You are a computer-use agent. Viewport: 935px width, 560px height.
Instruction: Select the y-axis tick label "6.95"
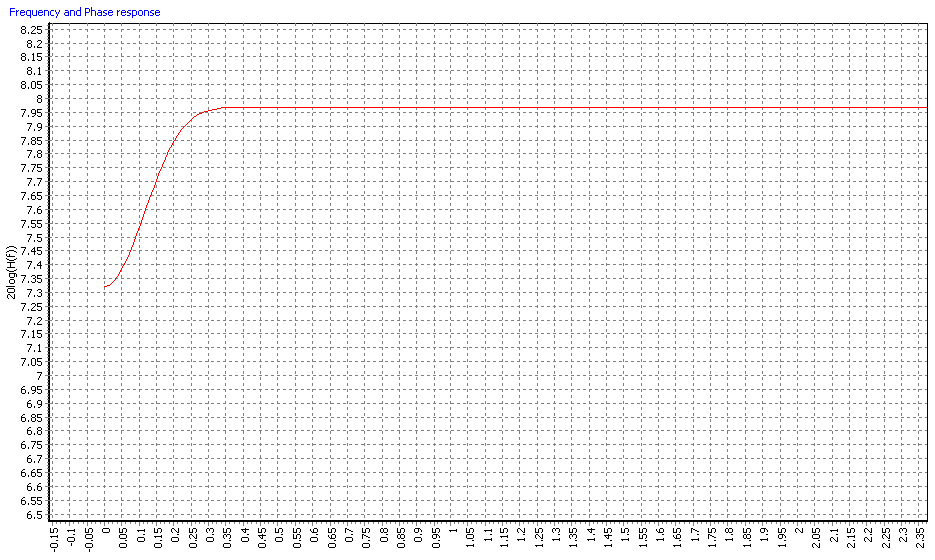tap(31, 390)
